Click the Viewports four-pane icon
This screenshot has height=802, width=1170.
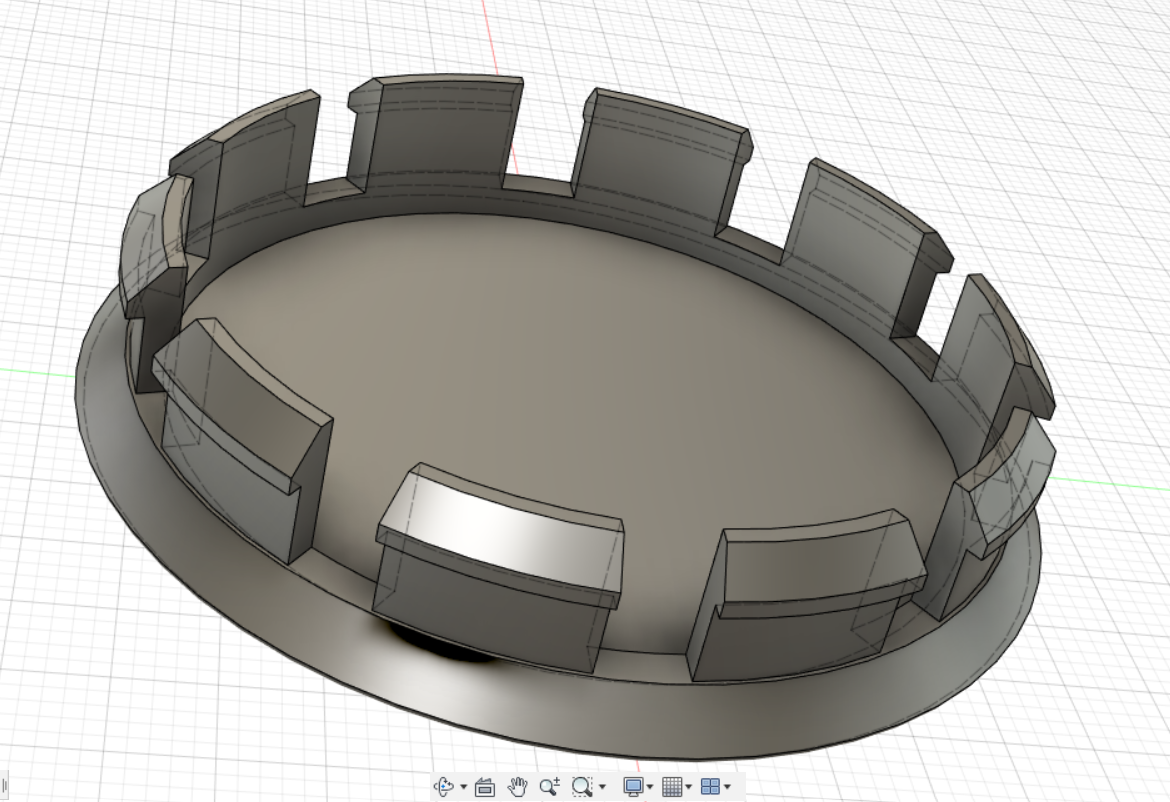point(710,787)
